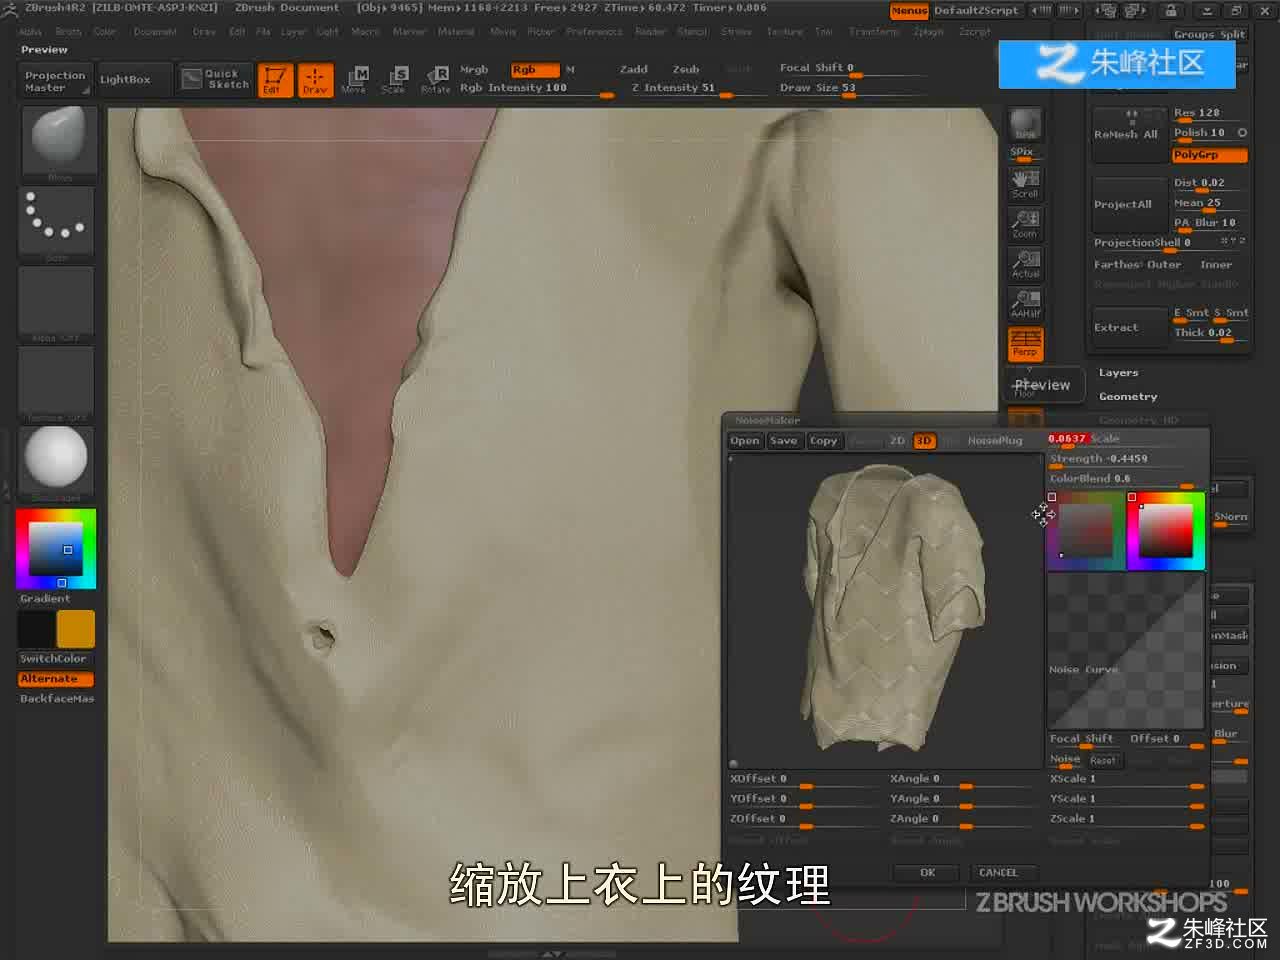The image size is (1280, 960).
Task: Open the material sphere selector
Action: 57,462
